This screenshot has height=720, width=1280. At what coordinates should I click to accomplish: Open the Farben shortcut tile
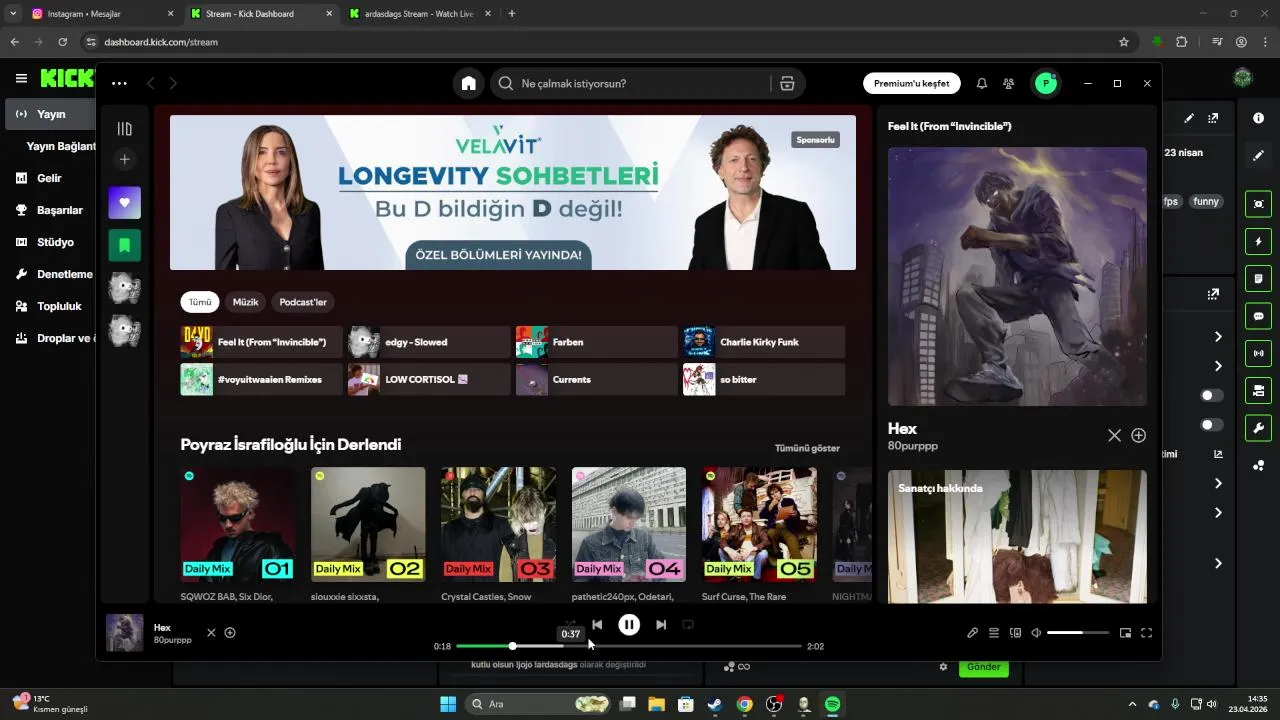[596, 342]
